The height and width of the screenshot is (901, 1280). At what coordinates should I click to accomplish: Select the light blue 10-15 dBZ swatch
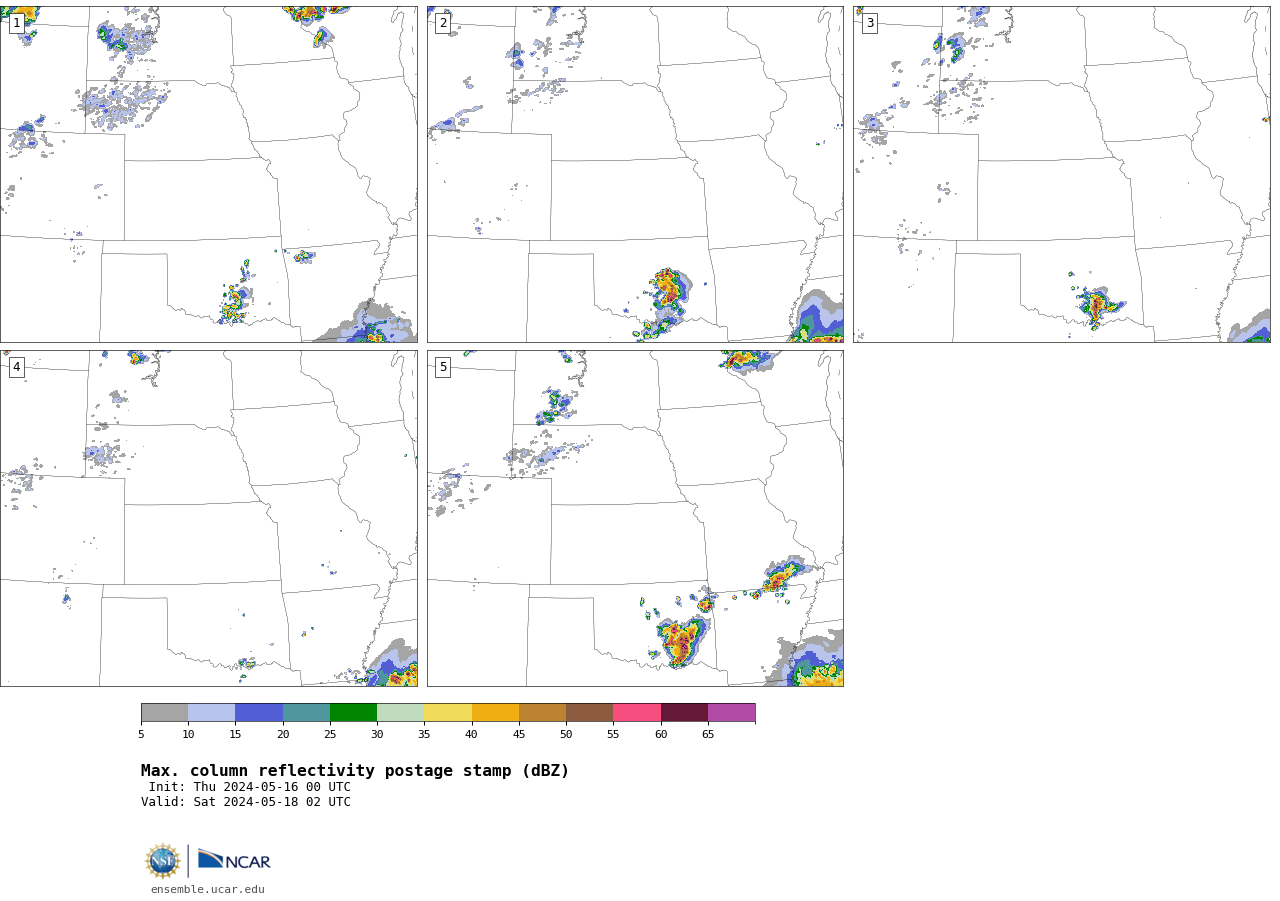click(x=212, y=713)
